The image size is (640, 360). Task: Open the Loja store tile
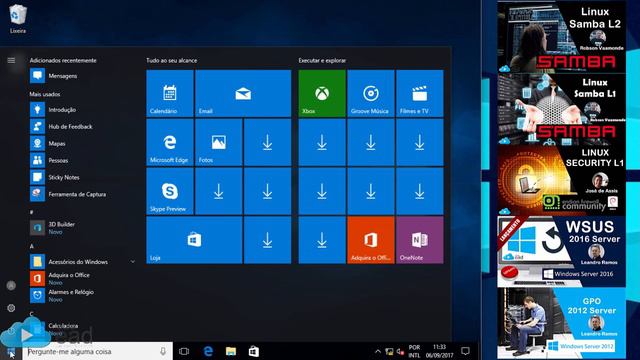(194, 240)
